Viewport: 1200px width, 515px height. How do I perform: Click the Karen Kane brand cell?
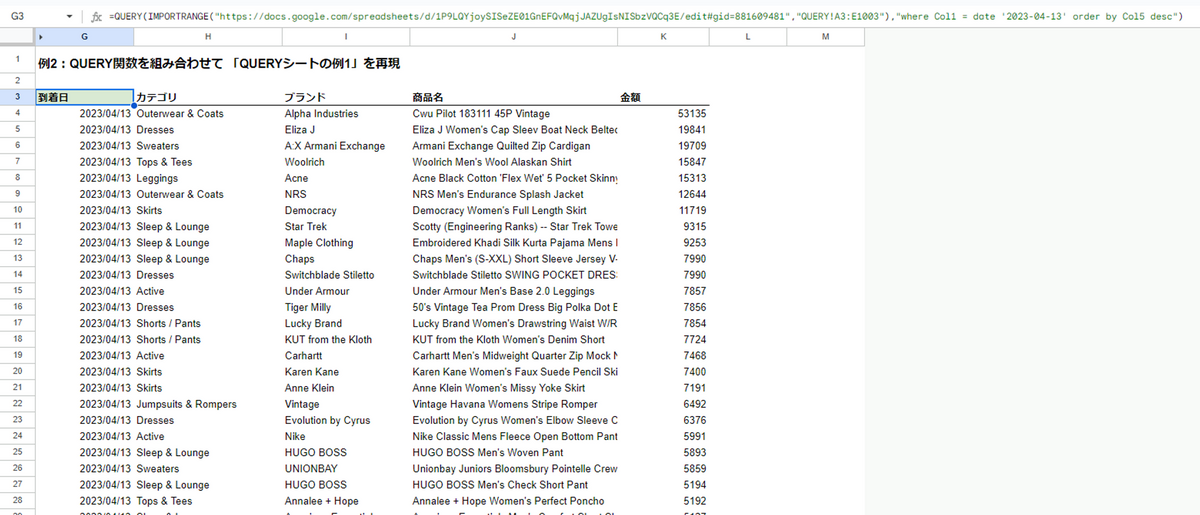(345, 372)
